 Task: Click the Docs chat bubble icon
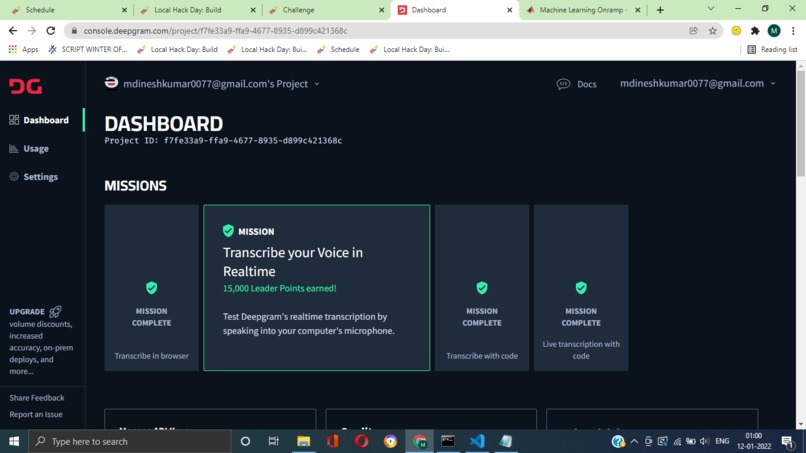click(563, 84)
